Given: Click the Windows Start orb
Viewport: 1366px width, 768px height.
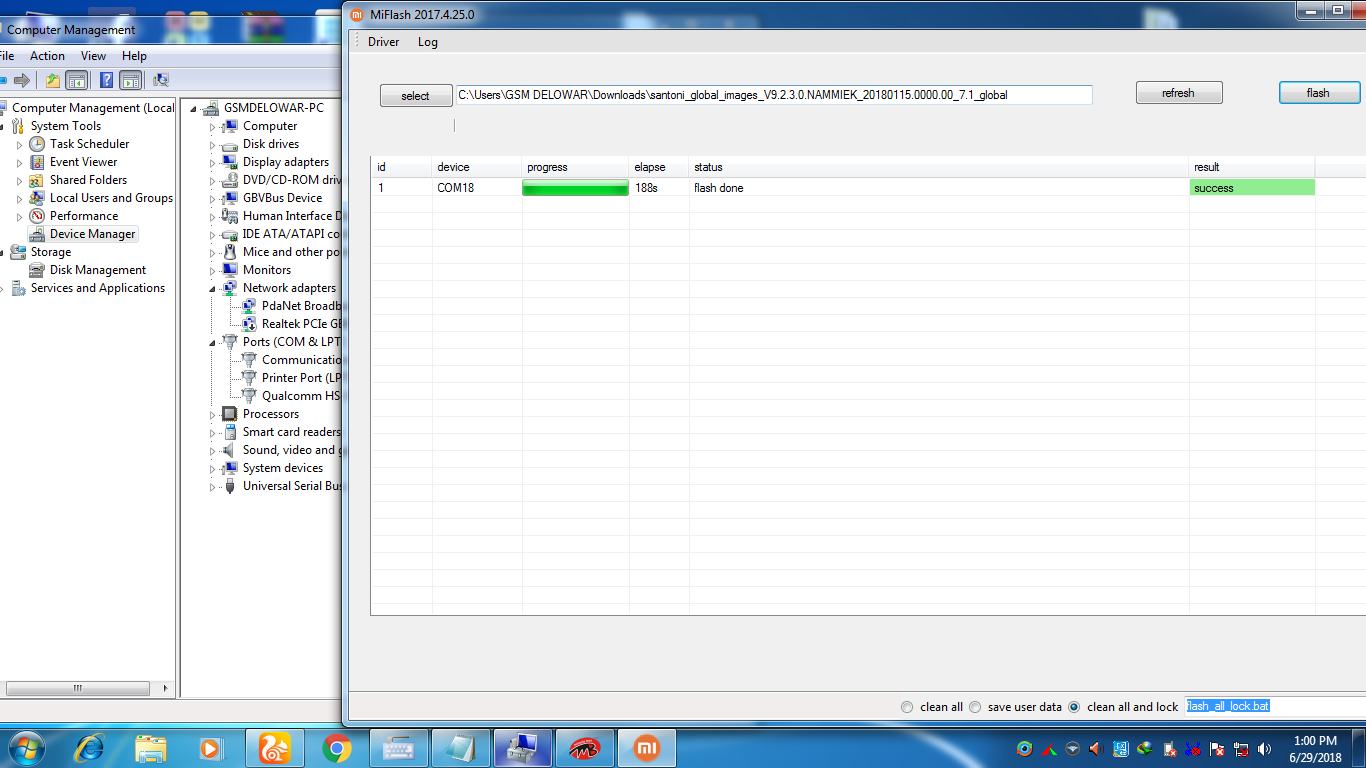Looking at the screenshot, I should click(25, 747).
